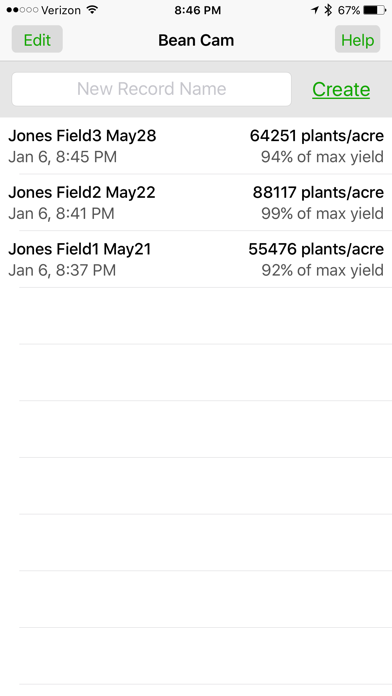The height and width of the screenshot is (696, 392).
Task: Tap the Edit button
Action: click(37, 40)
